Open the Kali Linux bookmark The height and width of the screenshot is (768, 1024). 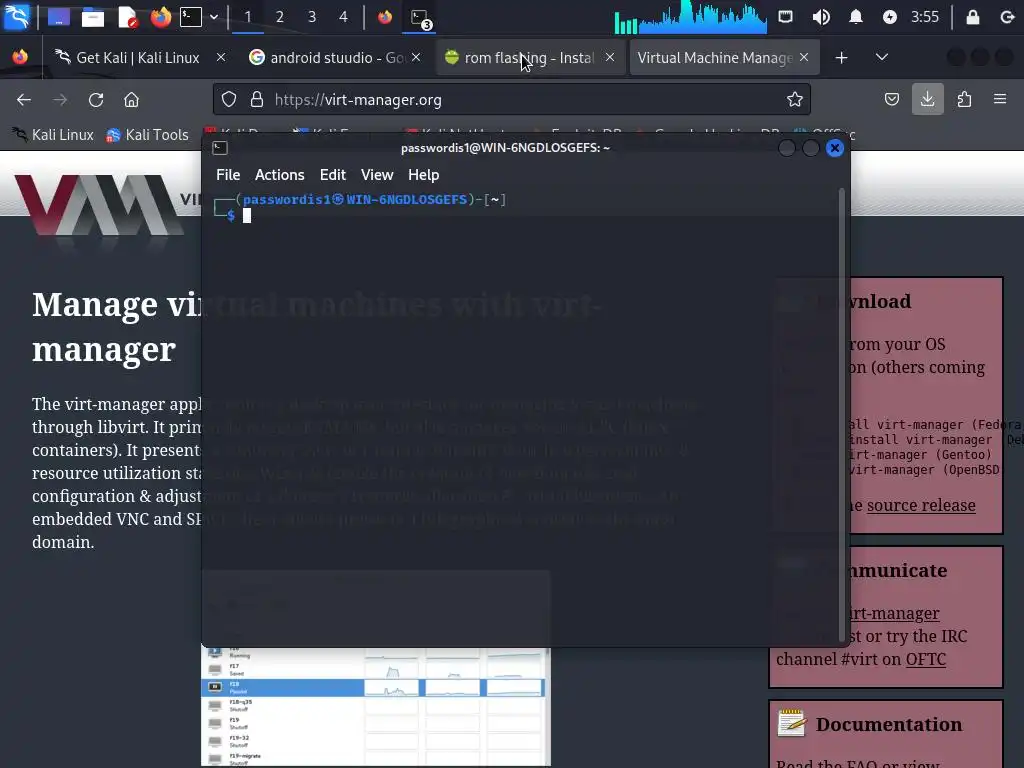[54, 135]
